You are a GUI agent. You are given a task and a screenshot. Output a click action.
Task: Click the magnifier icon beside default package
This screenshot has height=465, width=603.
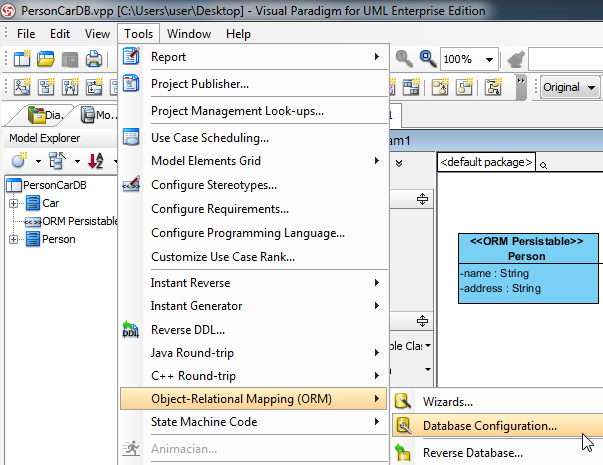(x=543, y=165)
